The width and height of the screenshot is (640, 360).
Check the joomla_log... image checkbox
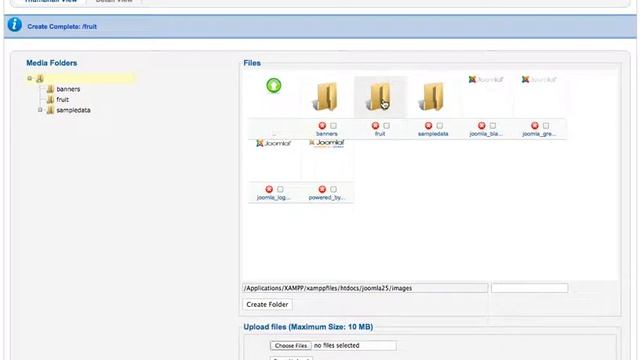click(280, 189)
